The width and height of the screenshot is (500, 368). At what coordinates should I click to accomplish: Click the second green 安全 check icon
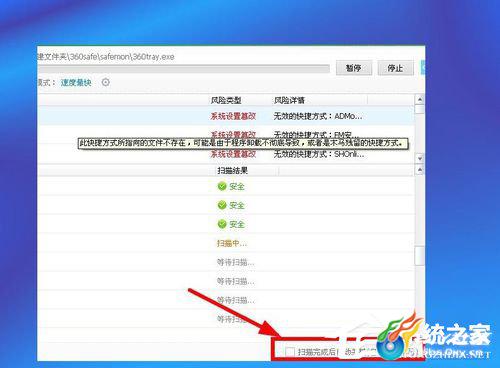222,205
